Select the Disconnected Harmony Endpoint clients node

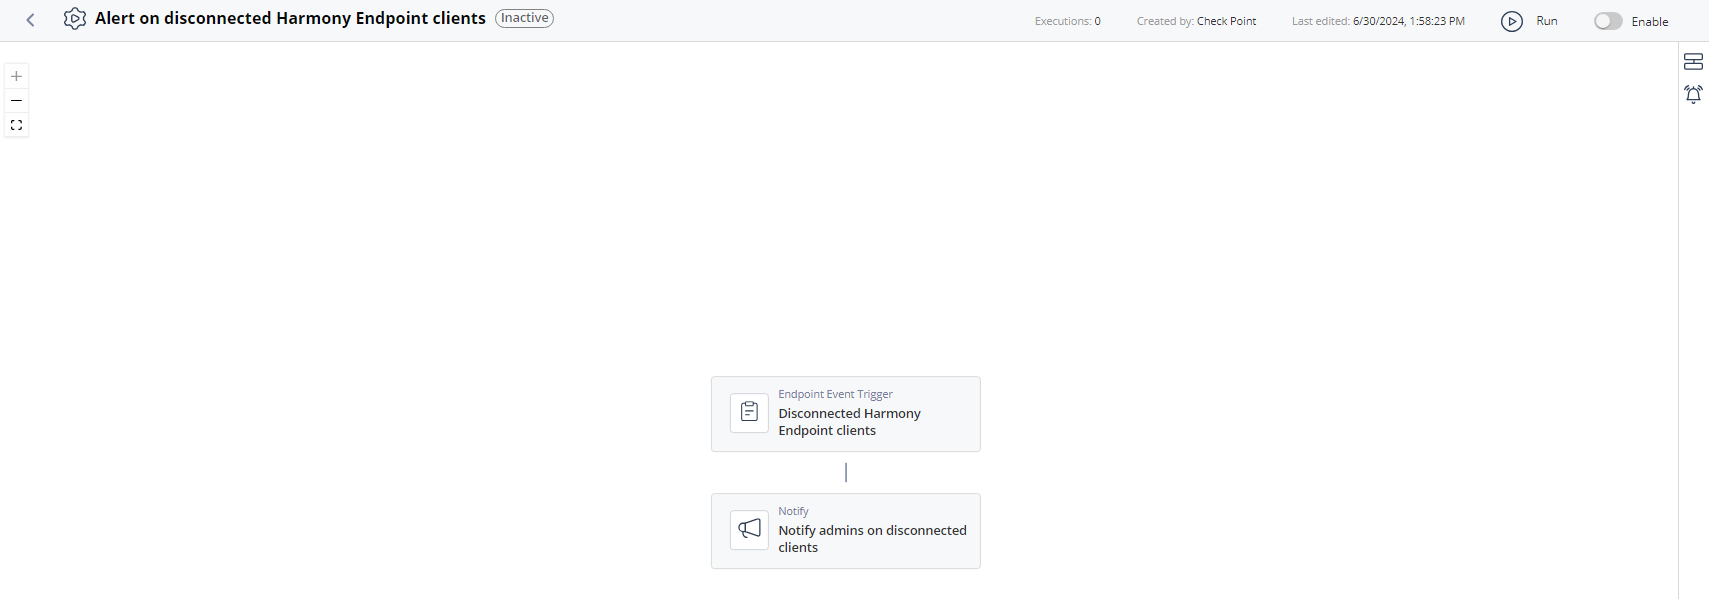(845, 414)
